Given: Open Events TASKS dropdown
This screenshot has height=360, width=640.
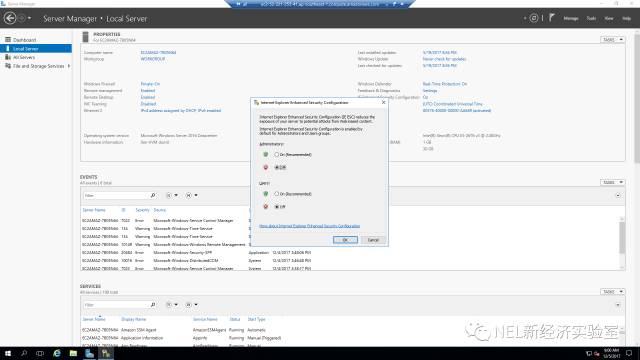Looking at the screenshot, I should click(x=612, y=182).
